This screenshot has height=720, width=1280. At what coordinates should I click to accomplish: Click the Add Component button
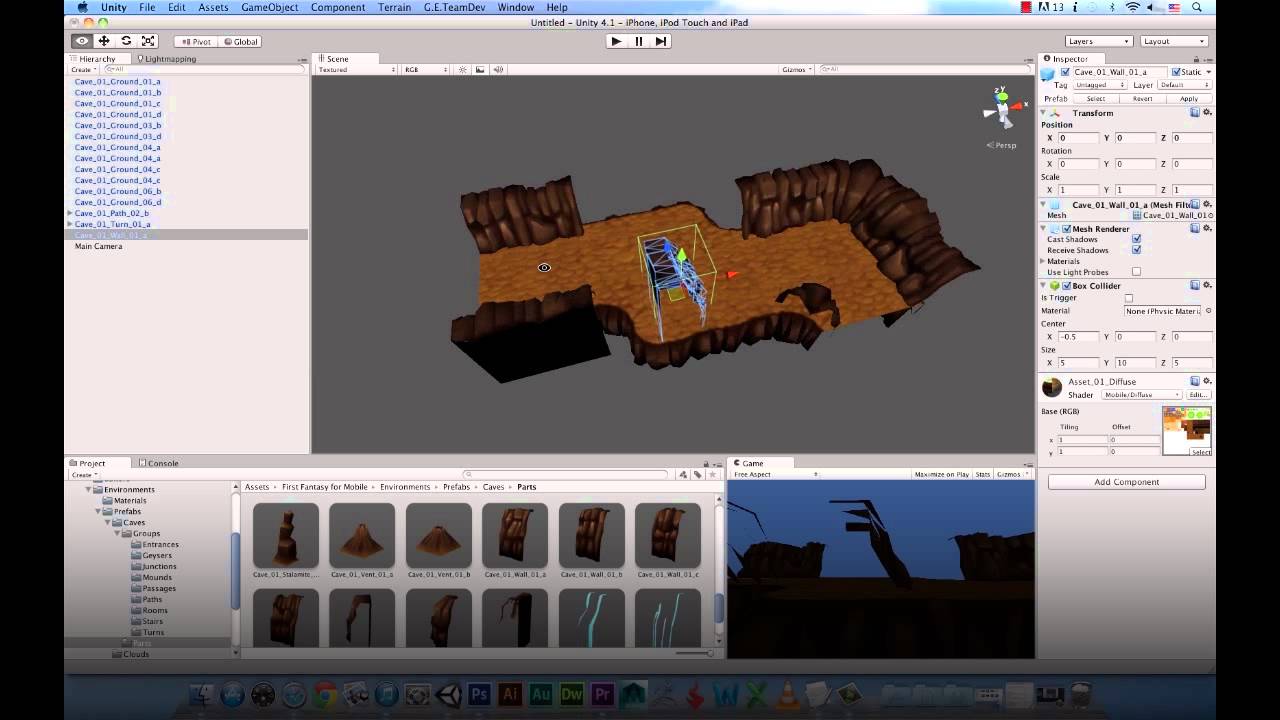coord(1126,482)
